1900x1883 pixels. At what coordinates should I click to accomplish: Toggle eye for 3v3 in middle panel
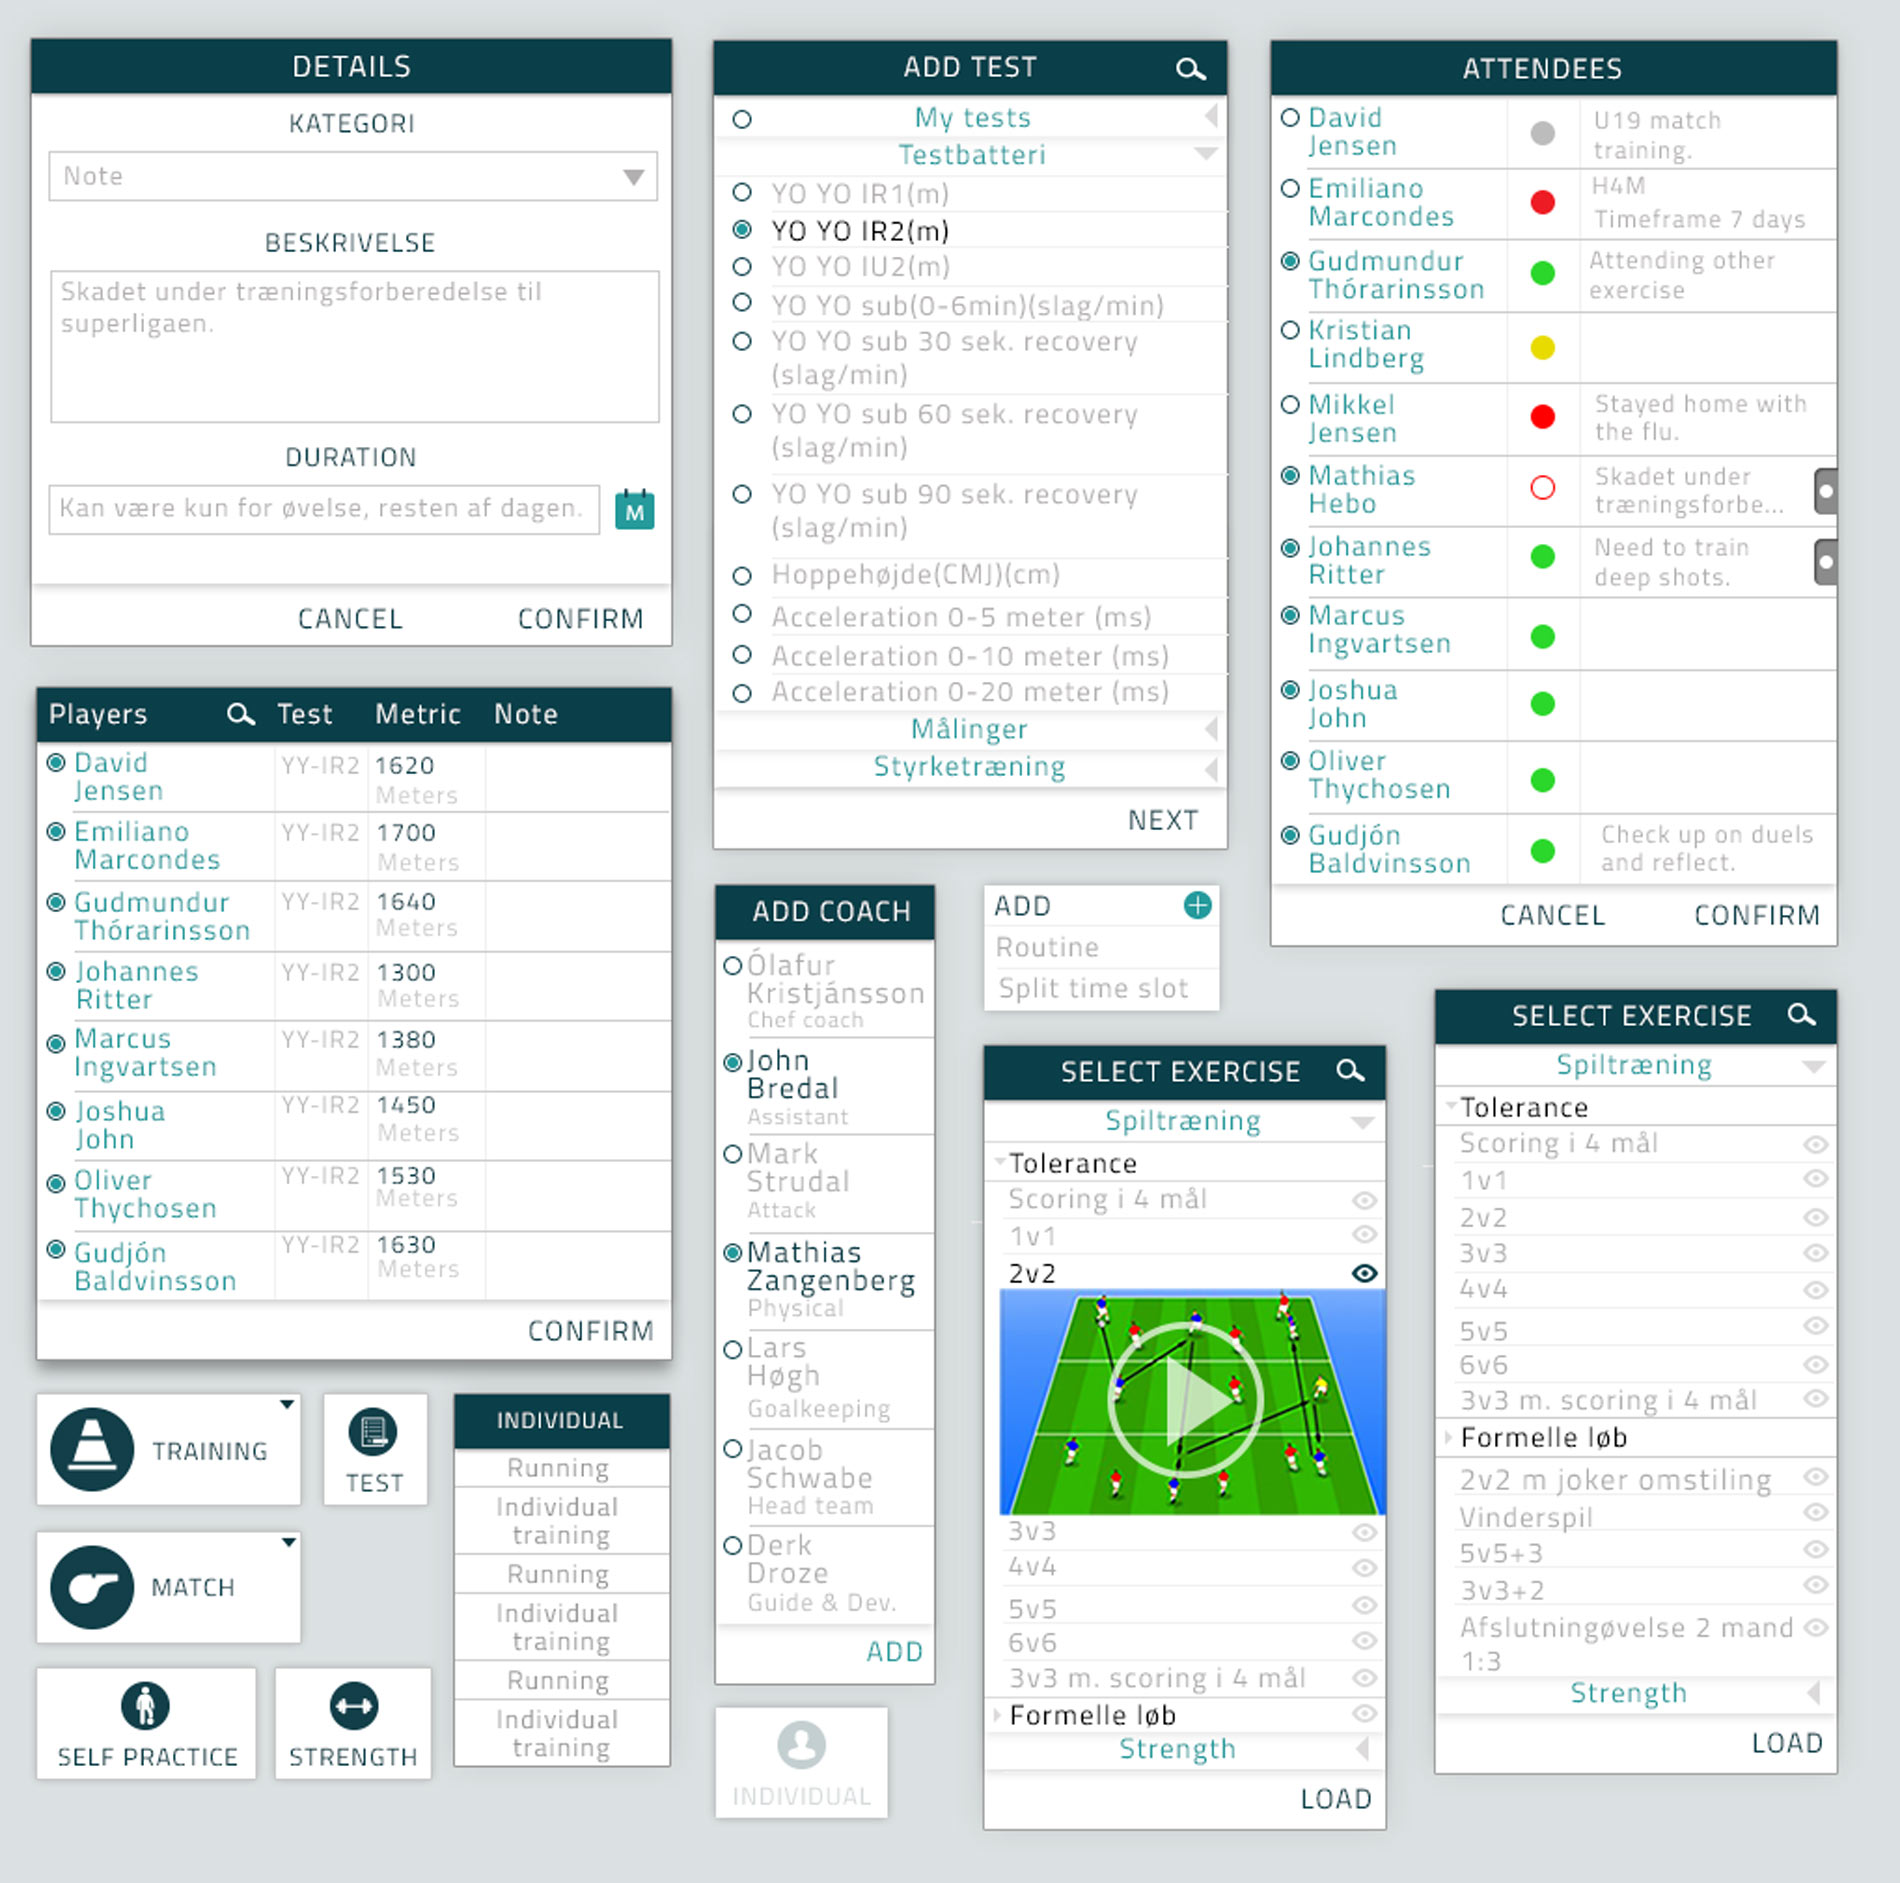coord(1364,1532)
